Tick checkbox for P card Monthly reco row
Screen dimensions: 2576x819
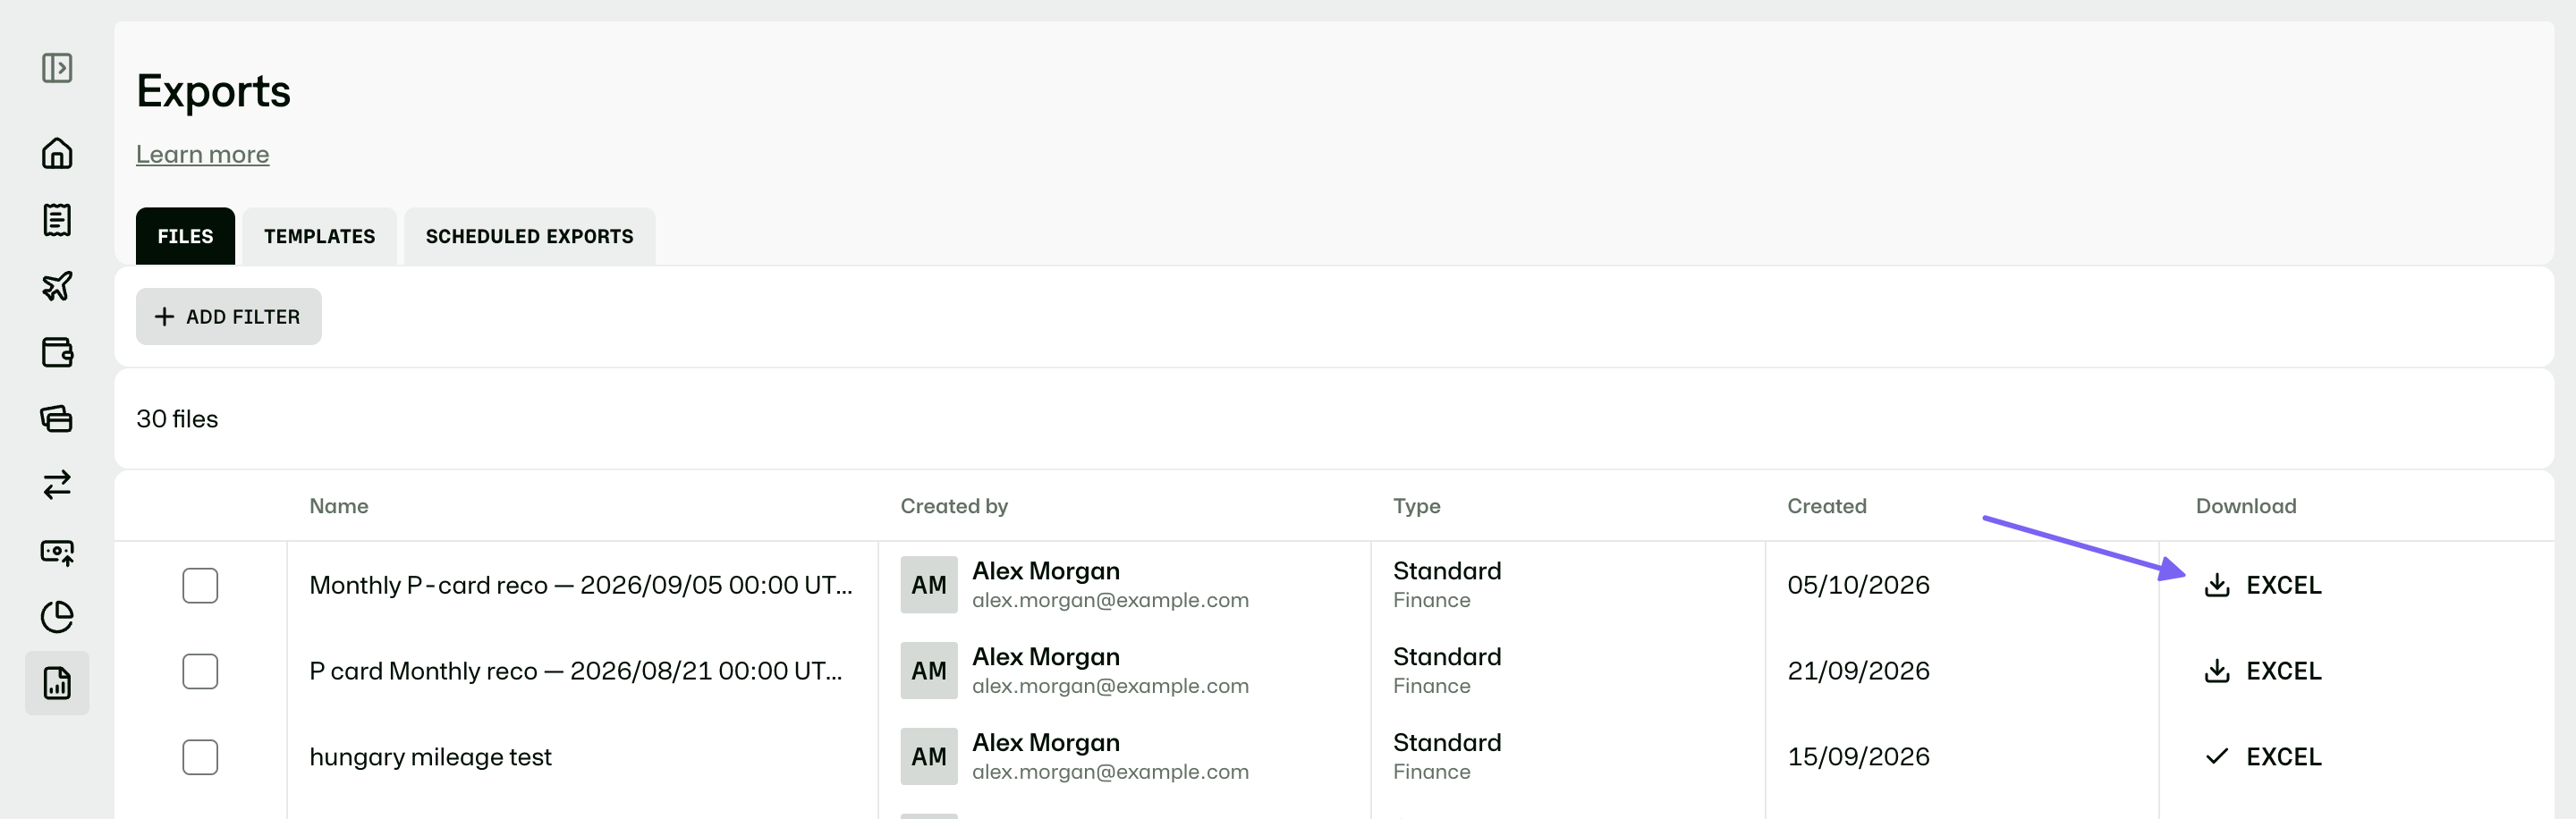(x=200, y=671)
